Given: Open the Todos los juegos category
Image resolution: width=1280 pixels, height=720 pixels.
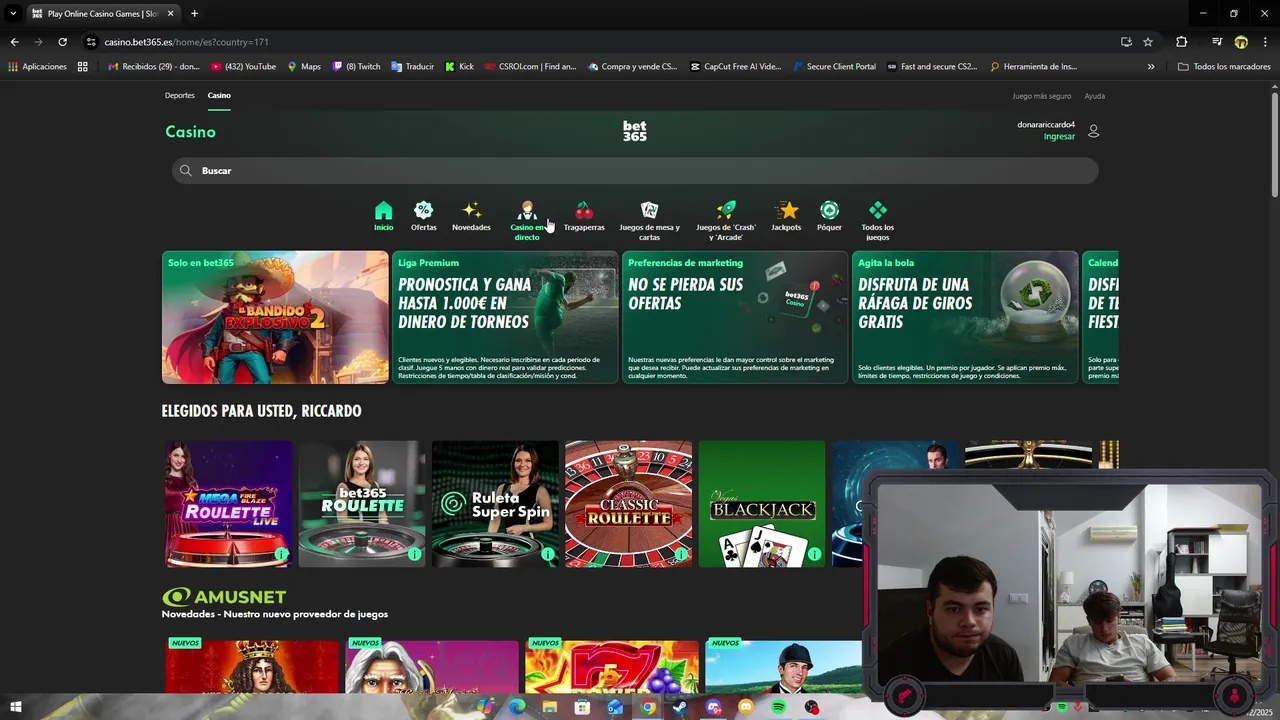Looking at the screenshot, I should pyautogui.click(x=878, y=220).
